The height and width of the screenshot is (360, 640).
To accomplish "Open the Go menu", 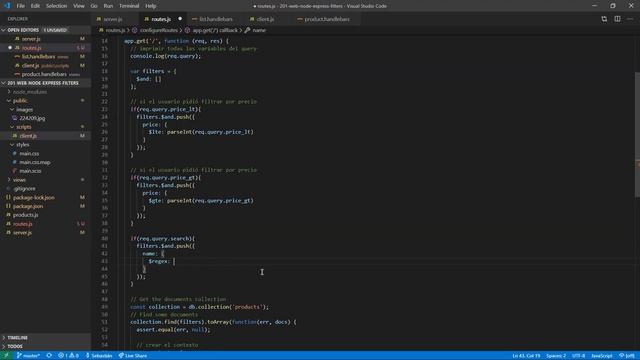I will point(94,6).
